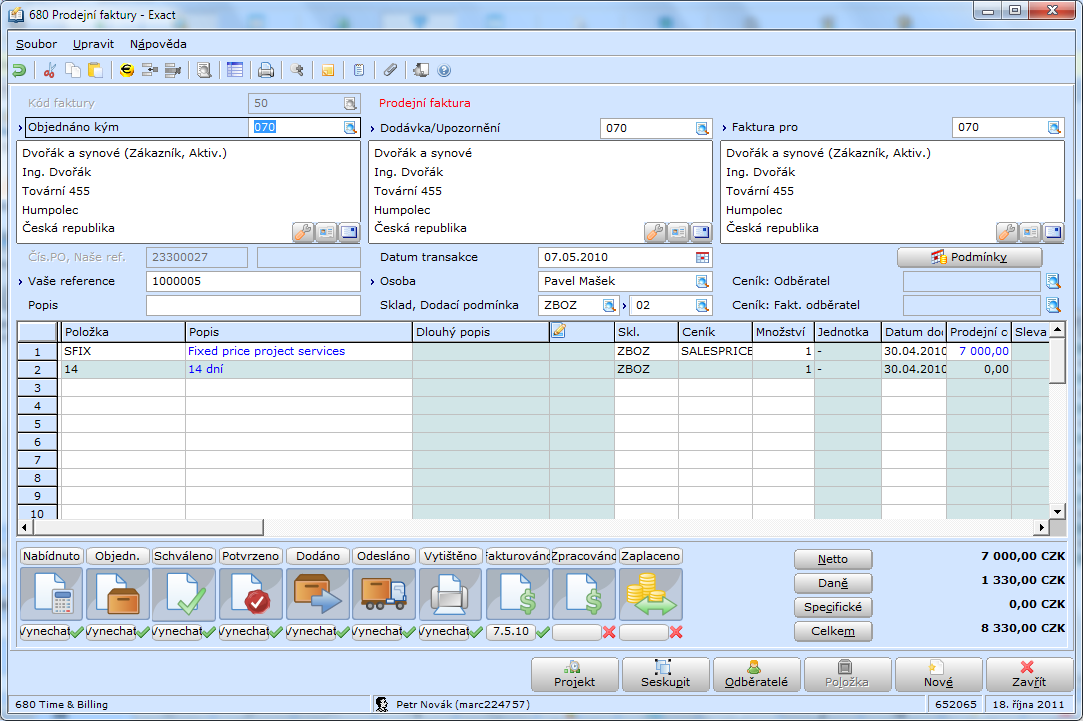
Task: Click the 7 000,00 price cell
Action: (979, 352)
